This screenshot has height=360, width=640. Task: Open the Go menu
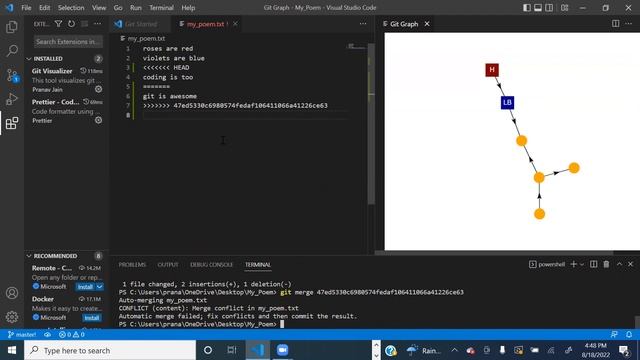pyautogui.click(x=118, y=8)
